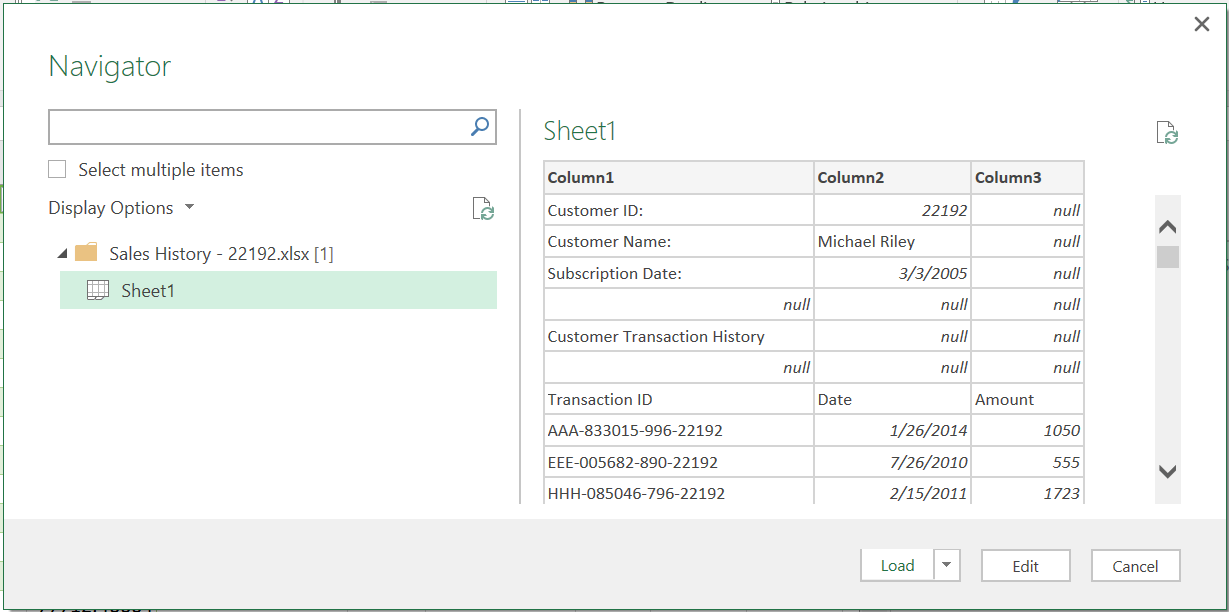Click the Sales History workbook folder icon

[86, 253]
